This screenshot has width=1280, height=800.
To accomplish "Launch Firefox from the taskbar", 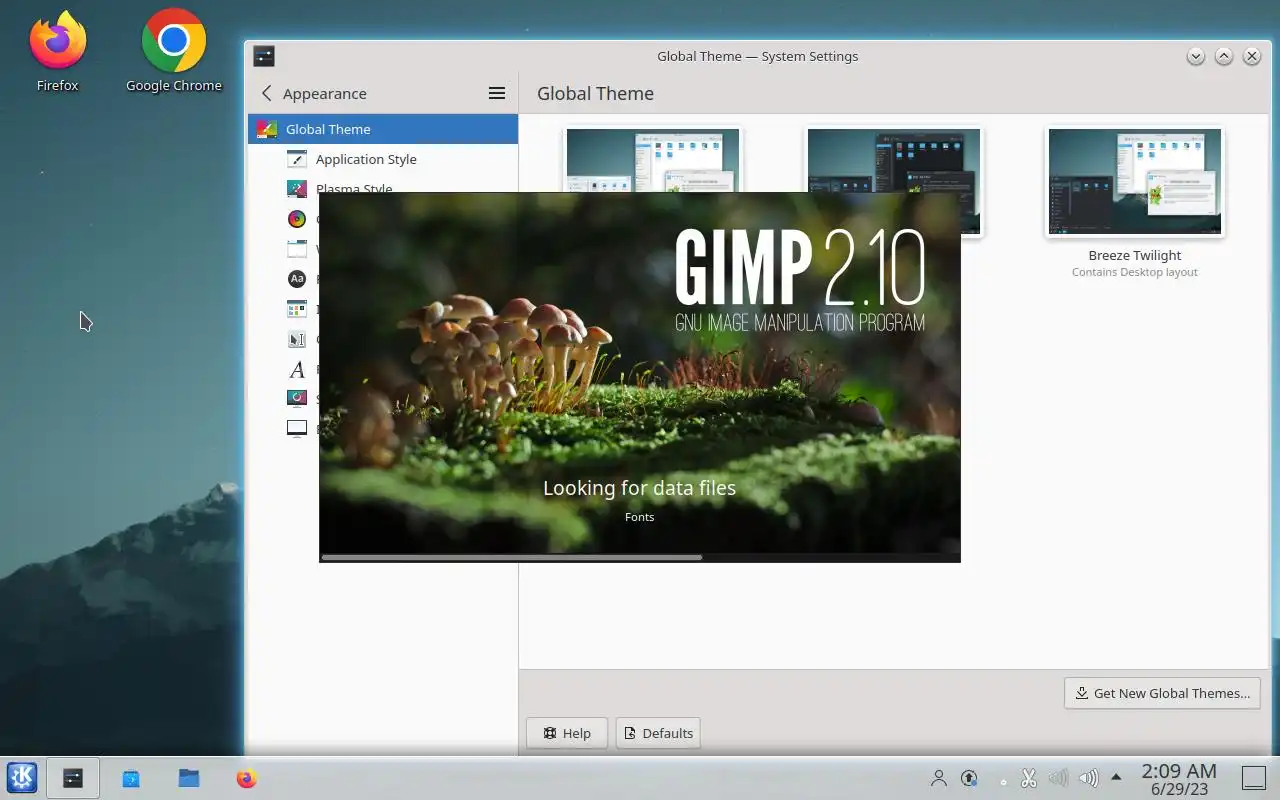I will pyautogui.click(x=247, y=778).
